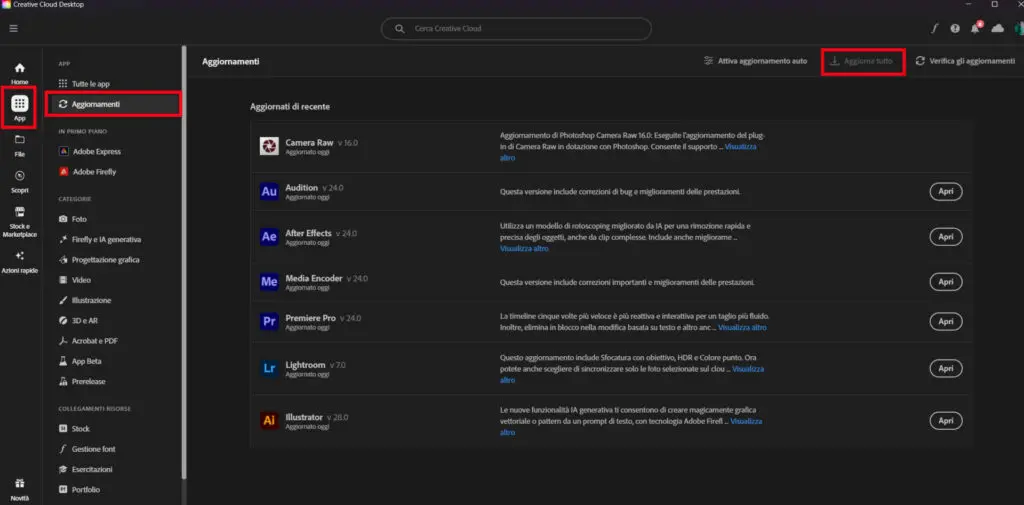This screenshot has width=1024, height=505.
Task: Click the sidebar vertical scrollbar
Action: [x=184, y=261]
